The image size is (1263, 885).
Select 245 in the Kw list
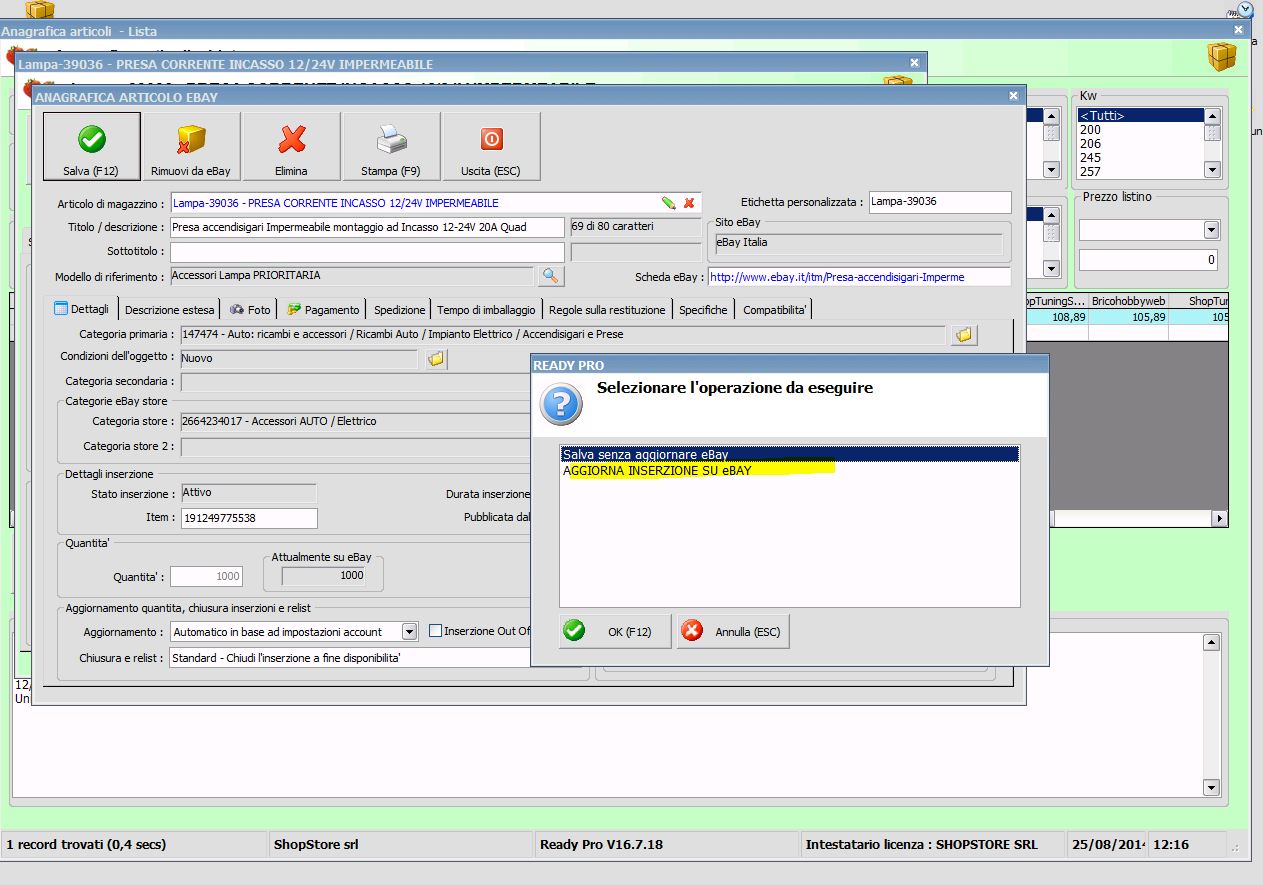click(x=1140, y=158)
